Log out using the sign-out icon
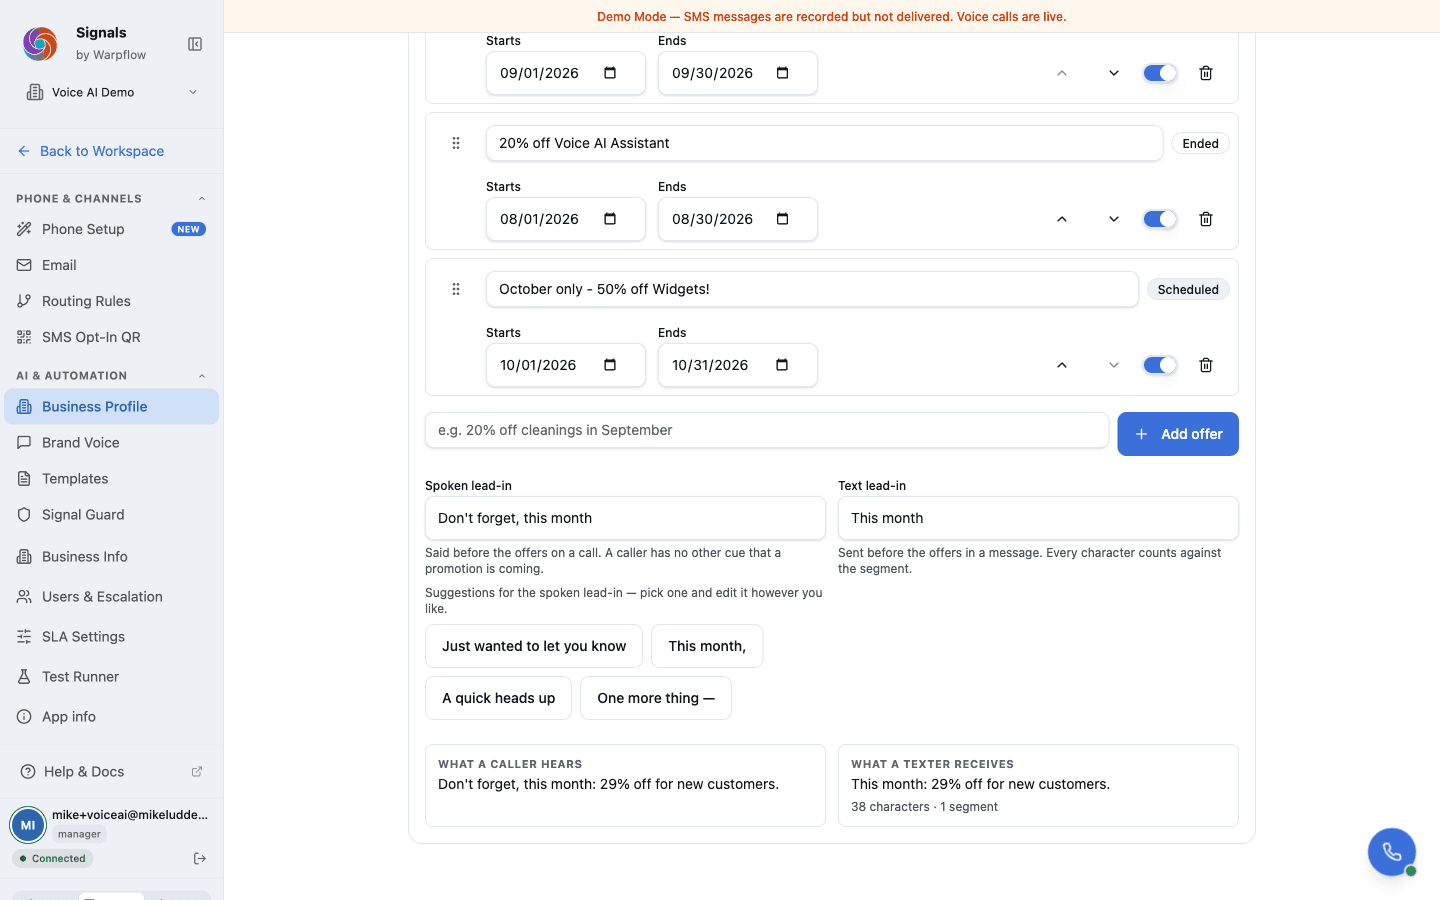Viewport: 1440px width, 900px height. (200, 858)
